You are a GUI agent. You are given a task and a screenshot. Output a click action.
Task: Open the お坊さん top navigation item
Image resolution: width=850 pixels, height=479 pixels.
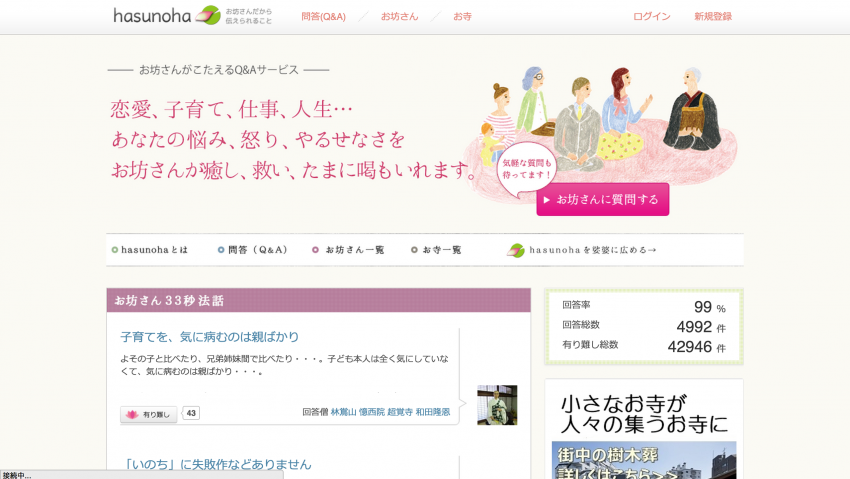(x=399, y=16)
